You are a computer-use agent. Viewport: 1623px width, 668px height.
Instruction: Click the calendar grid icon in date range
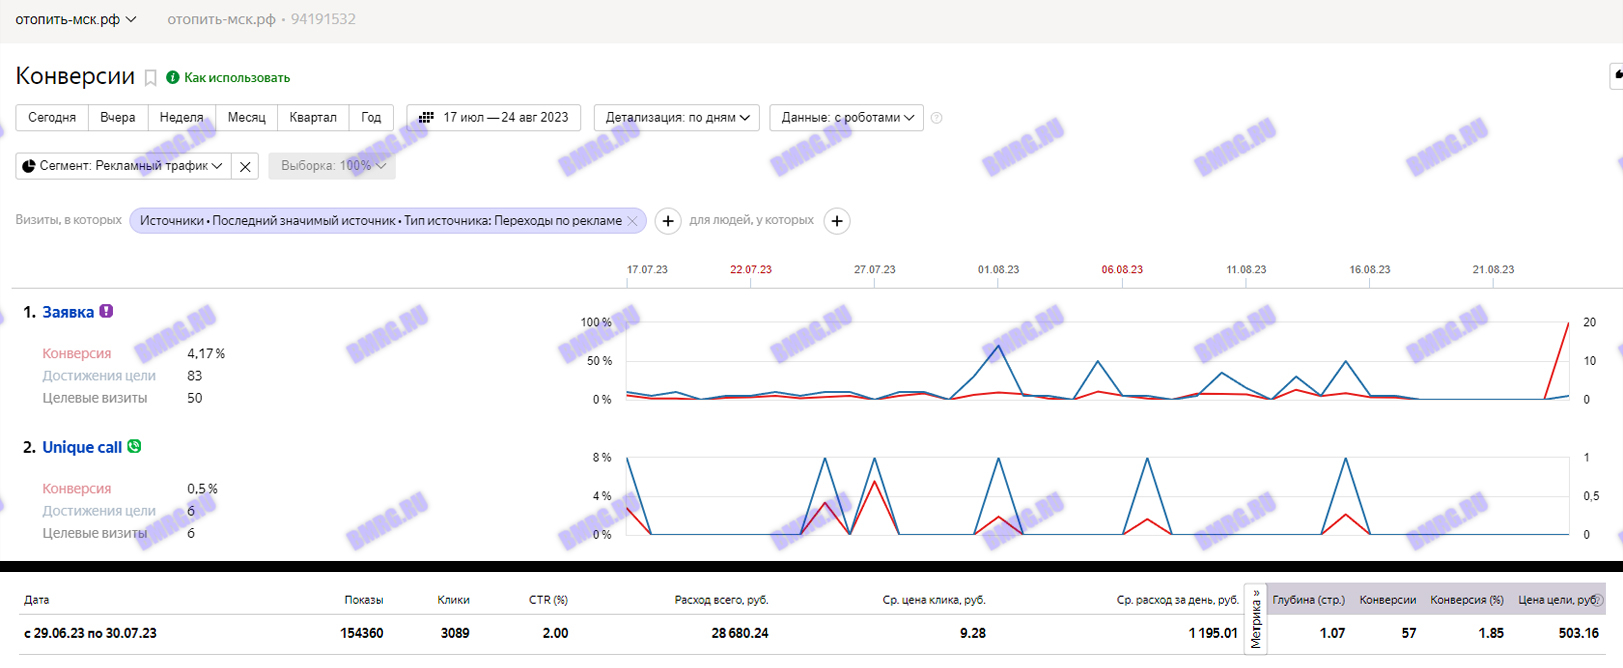pos(426,117)
